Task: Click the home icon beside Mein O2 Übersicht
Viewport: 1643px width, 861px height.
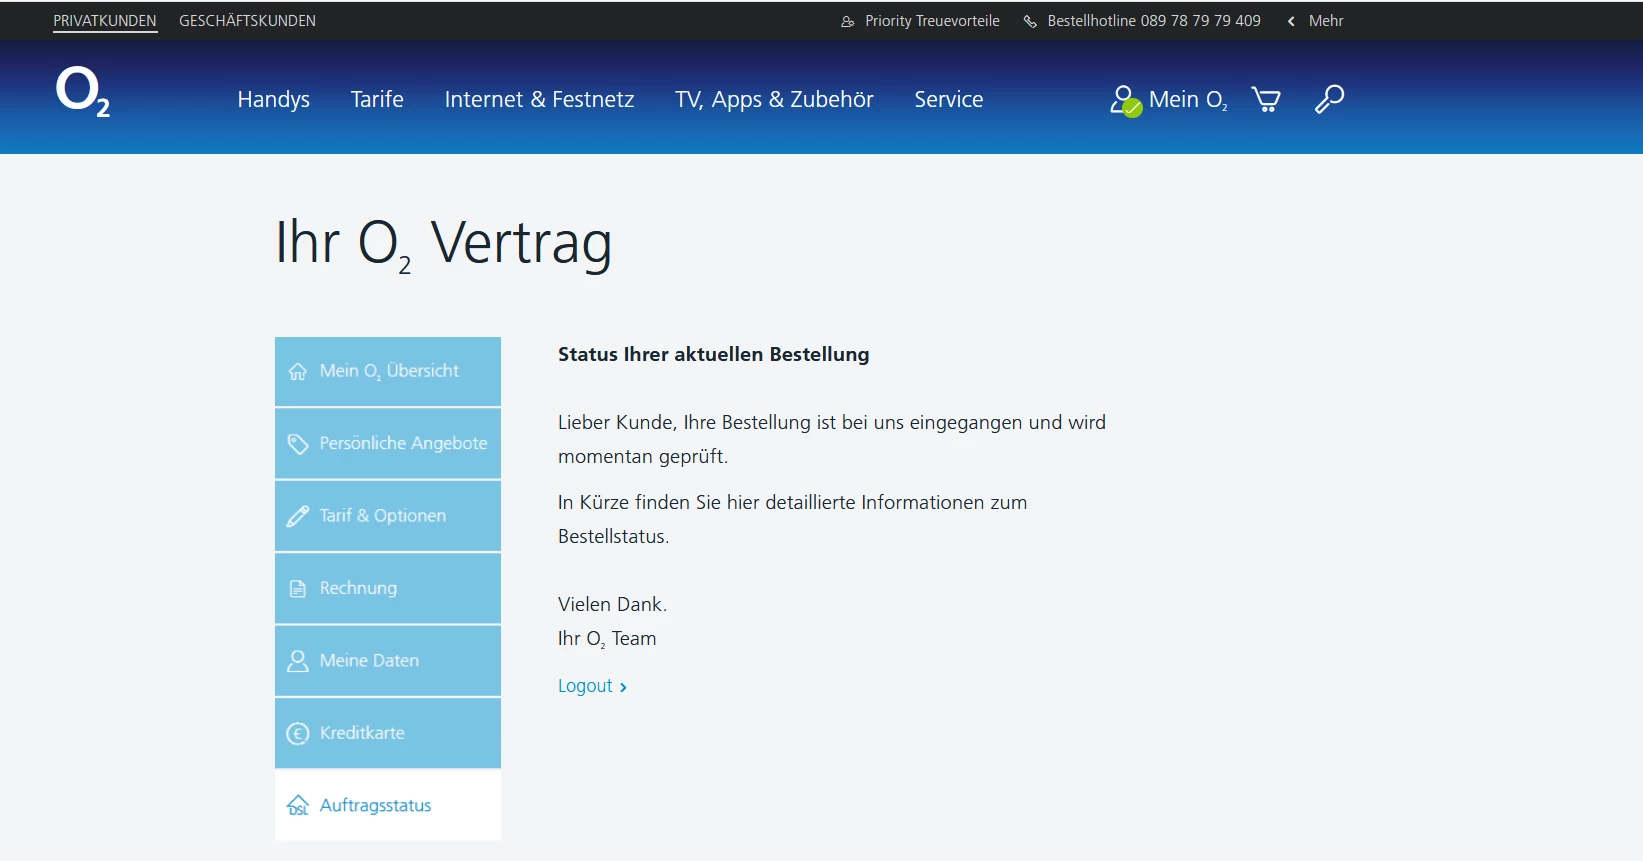Action: point(298,372)
